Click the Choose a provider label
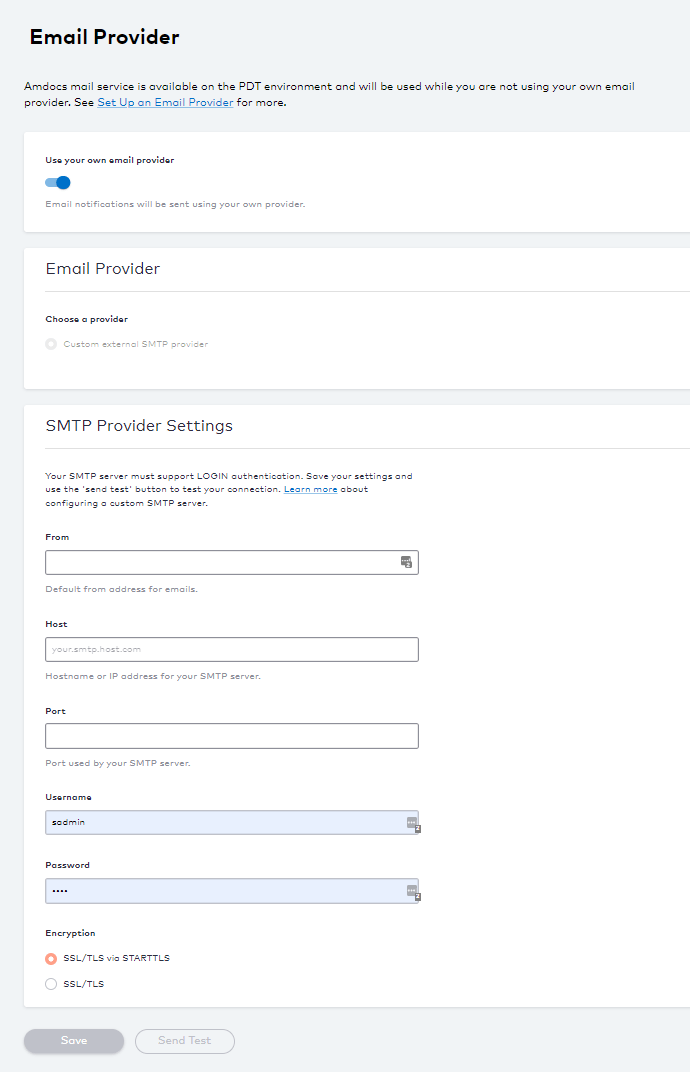 (87, 319)
